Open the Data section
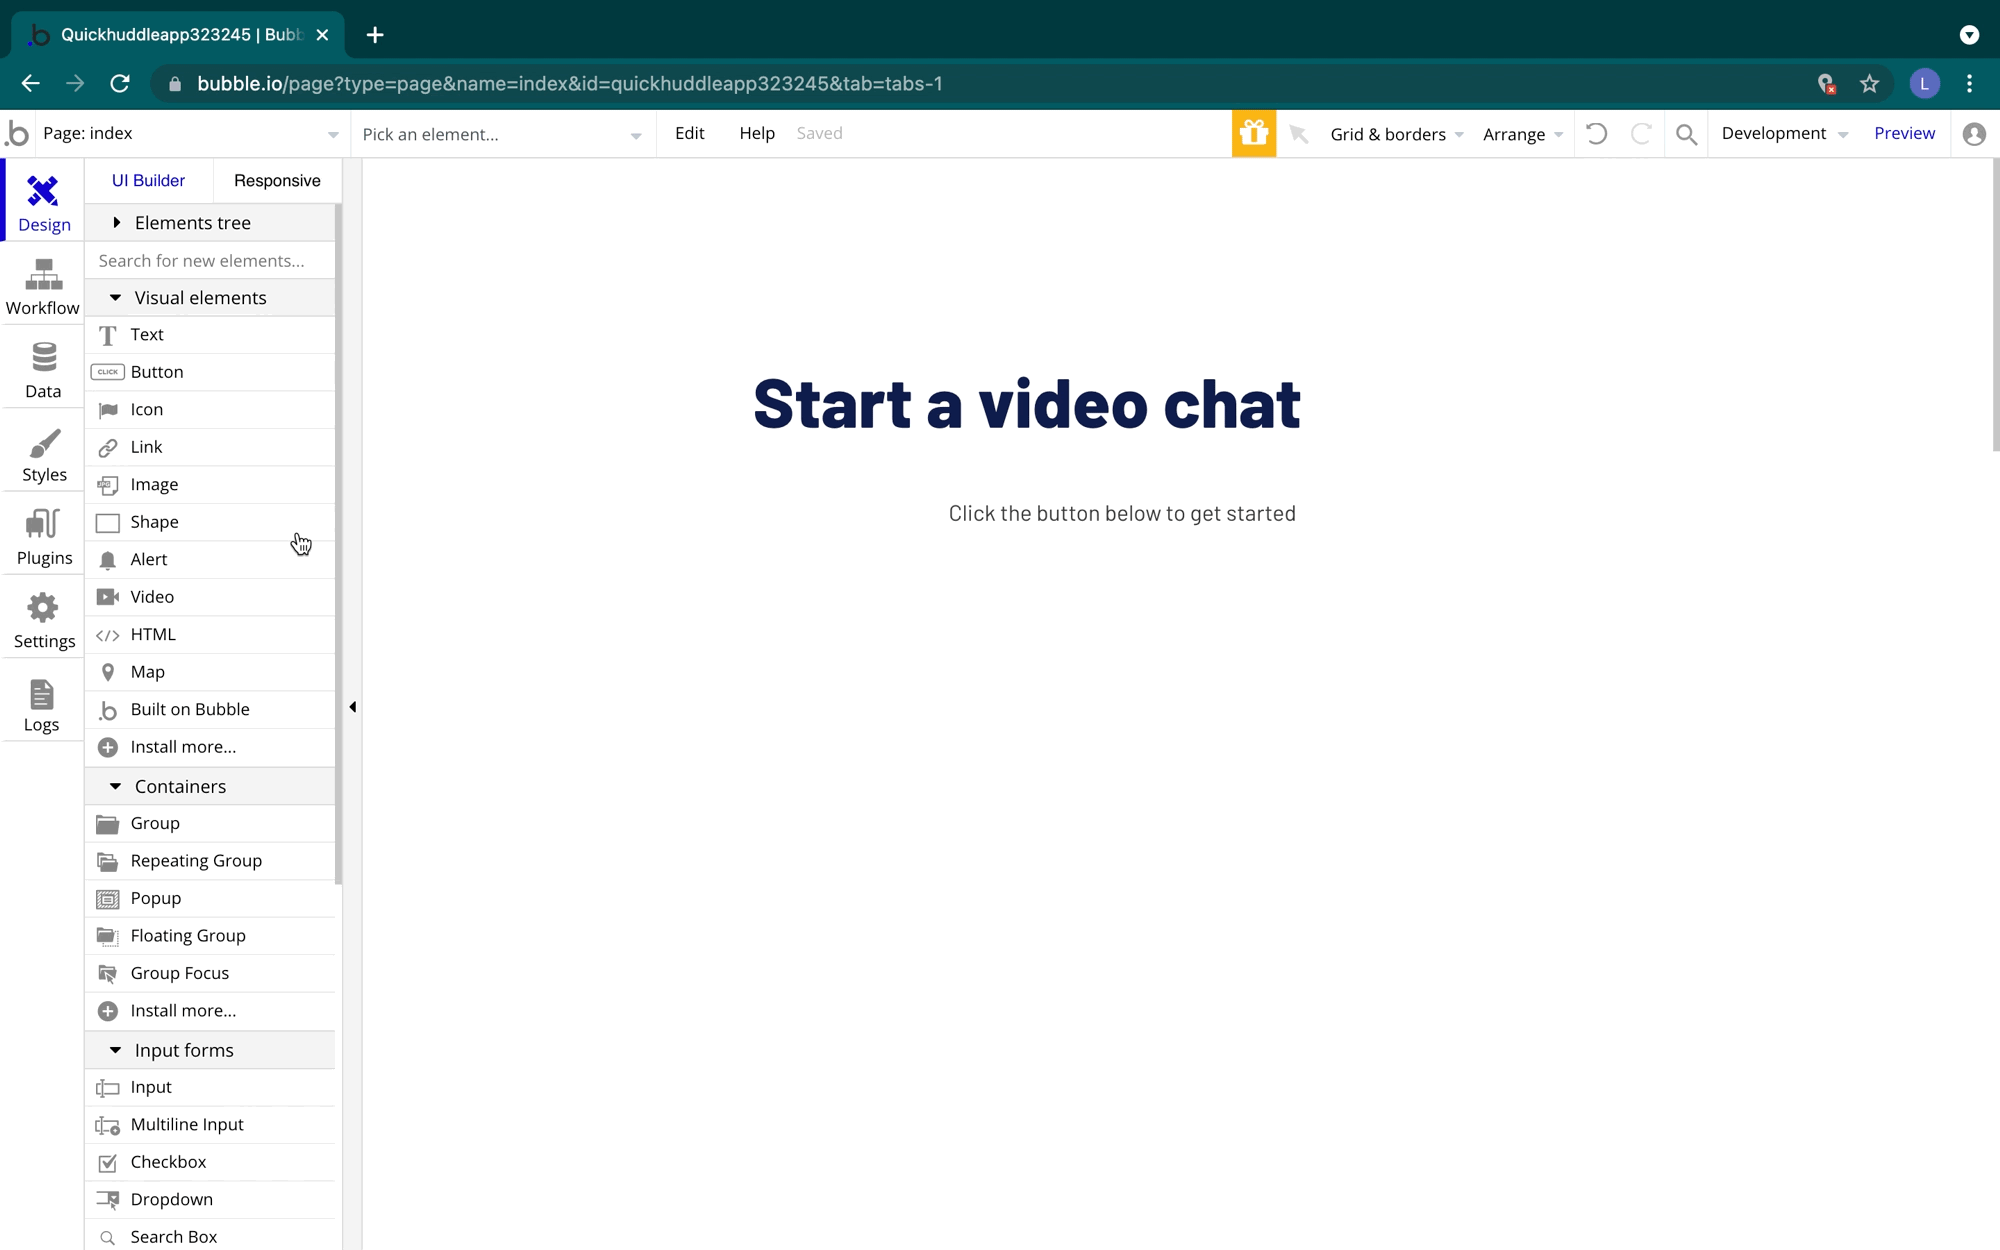 43,370
